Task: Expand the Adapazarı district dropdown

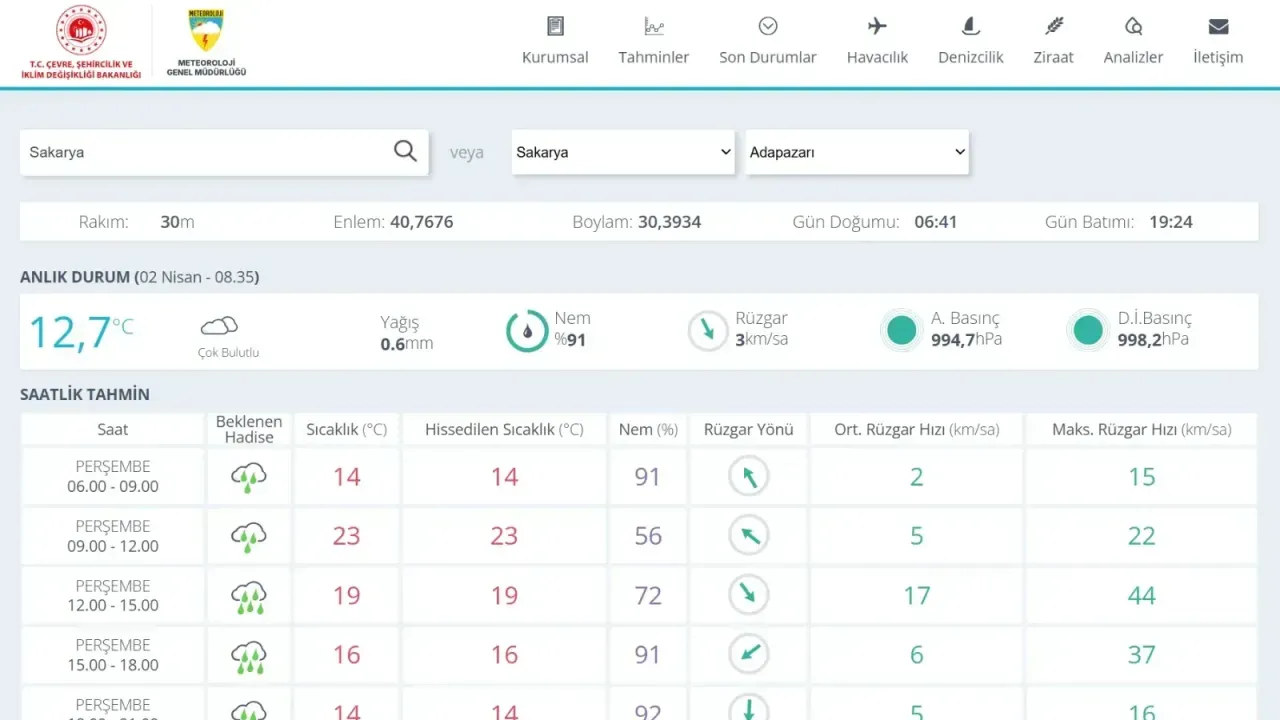Action: [857, 152]
